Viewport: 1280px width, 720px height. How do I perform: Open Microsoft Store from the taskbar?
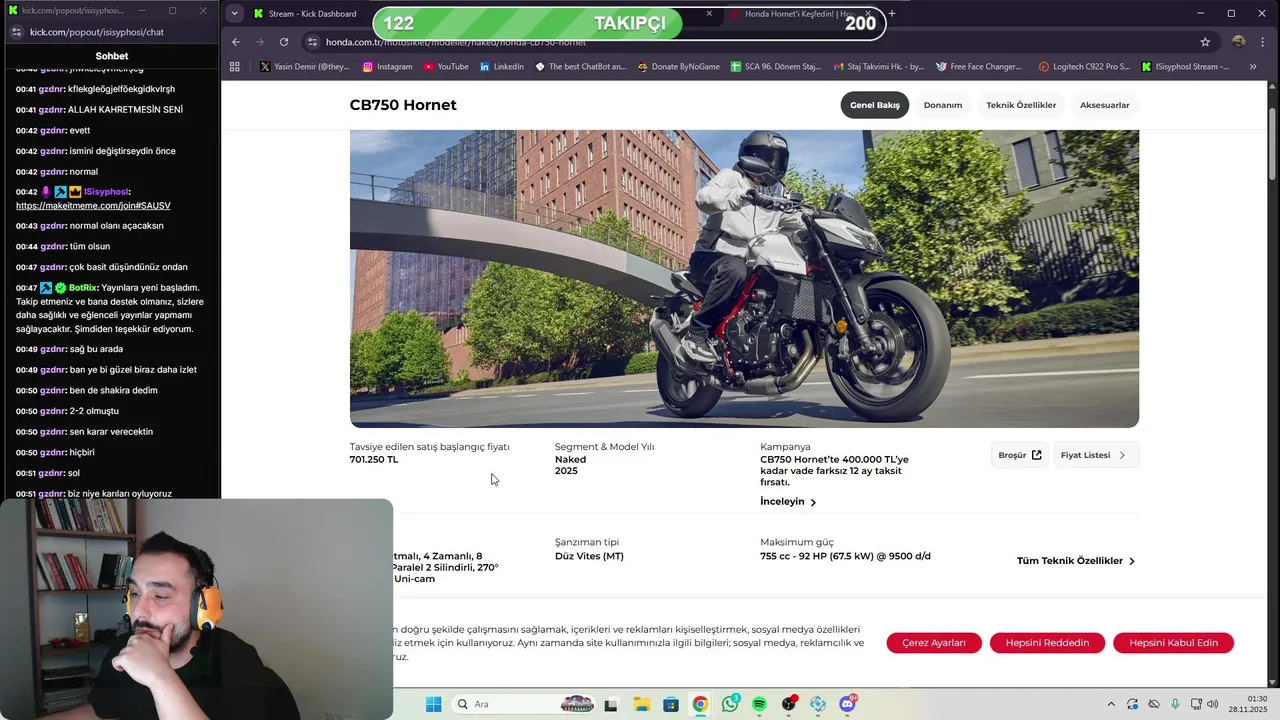pyautogui.click(x=670, y=704)
